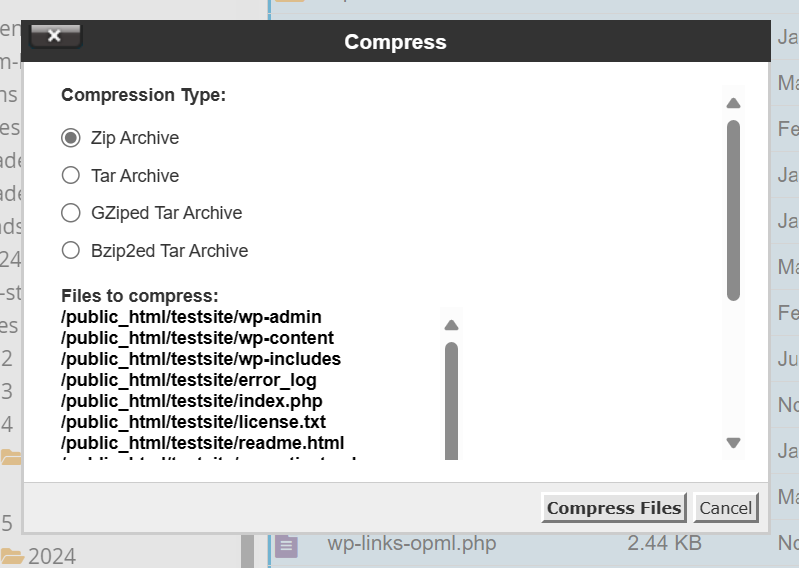Click the wp-links-opml.php file icon
This screenshot has height=568, width=799.
point(286,546)
